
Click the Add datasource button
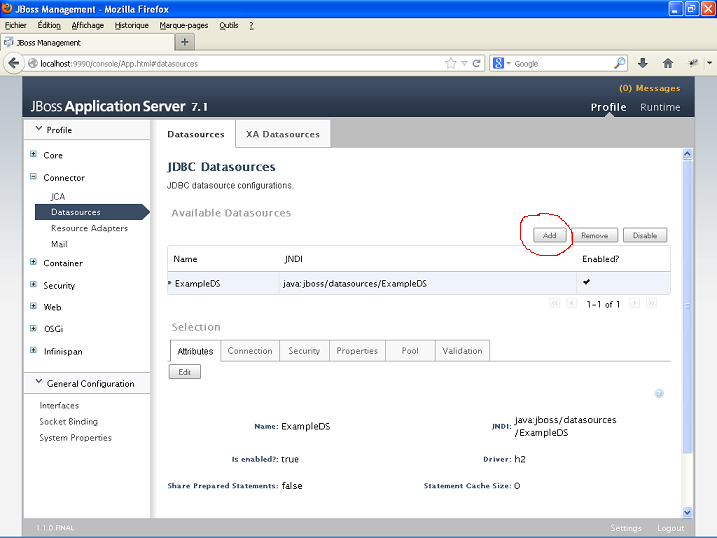click(x=549, y=236)
